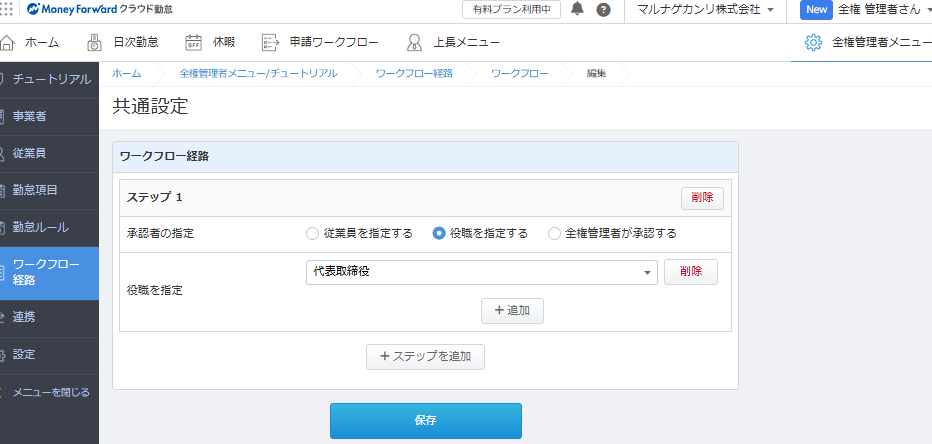
Task: Choose the 全権管理者が承認する radio option
Action: click(554, 233)
